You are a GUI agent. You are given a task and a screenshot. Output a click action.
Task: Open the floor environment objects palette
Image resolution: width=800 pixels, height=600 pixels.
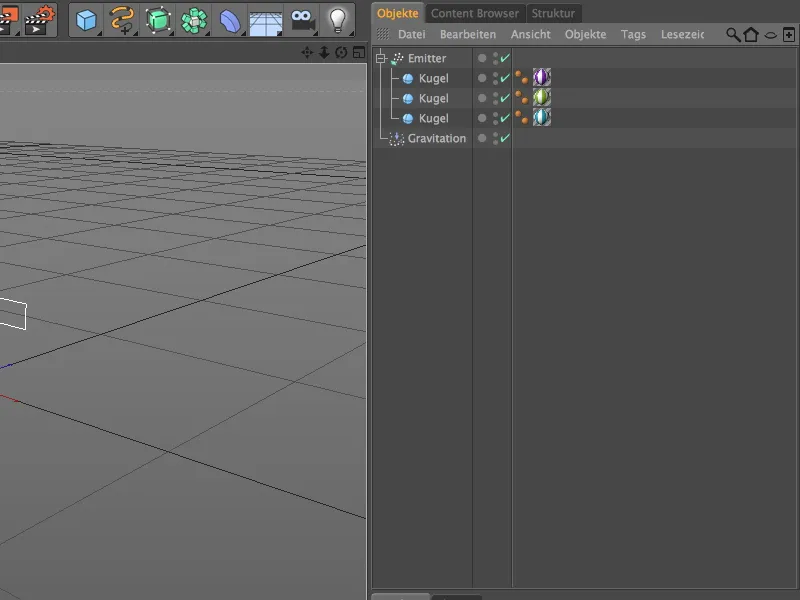(265, 21)
